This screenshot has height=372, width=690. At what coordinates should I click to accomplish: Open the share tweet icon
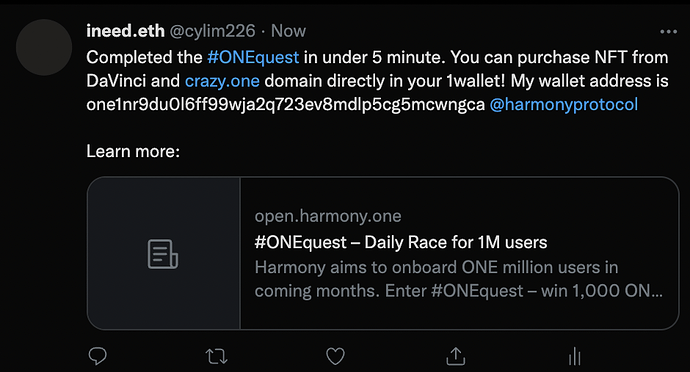(x=455, y=356)
